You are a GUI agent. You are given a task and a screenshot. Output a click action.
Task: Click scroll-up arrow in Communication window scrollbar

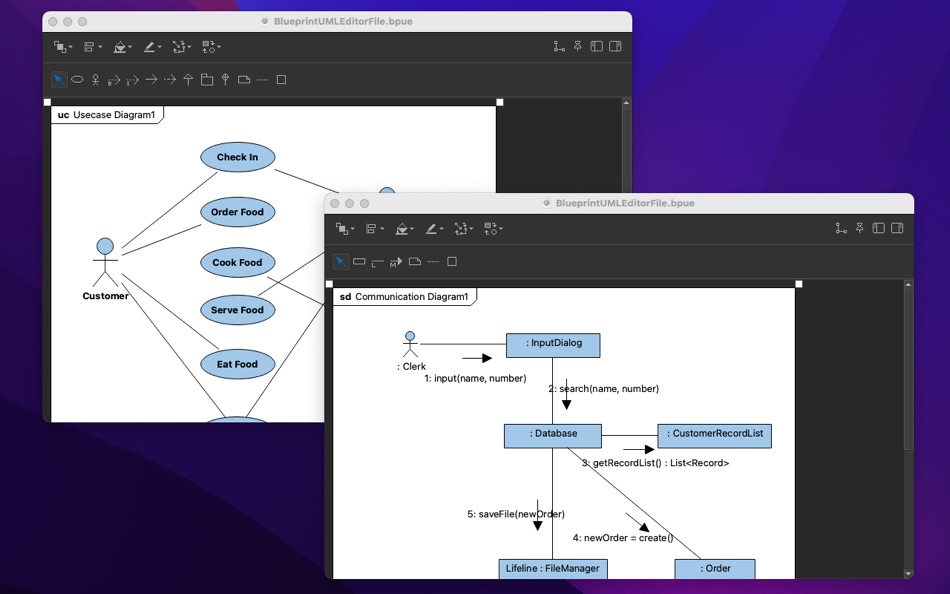coord(908,284)
